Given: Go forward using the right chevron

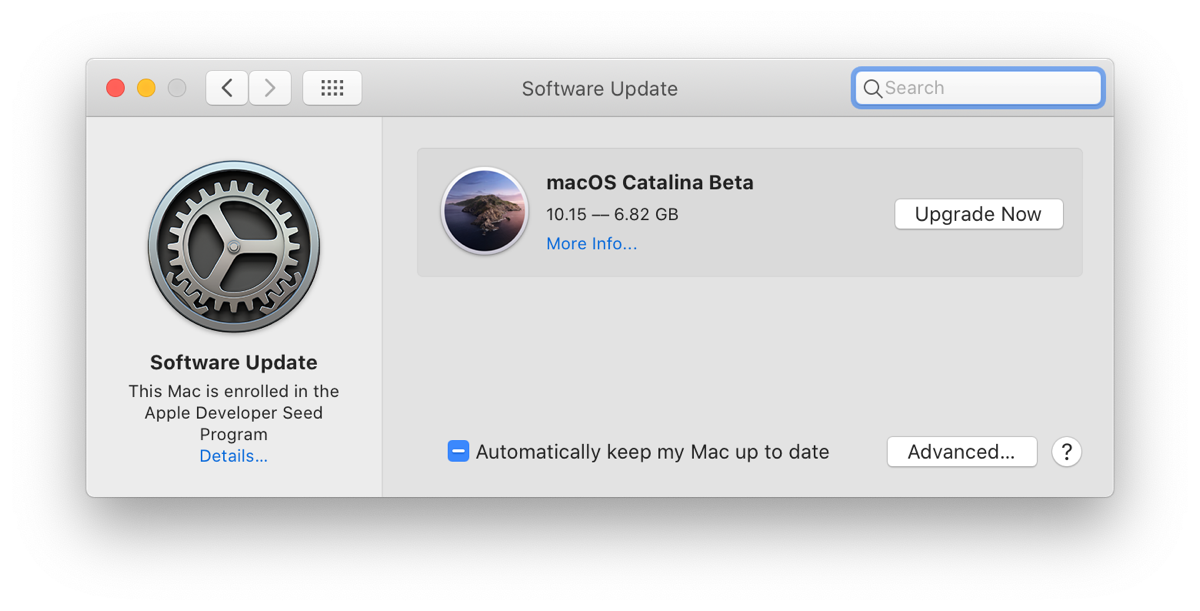Looking at the screenshot, I should click(270, 88).
